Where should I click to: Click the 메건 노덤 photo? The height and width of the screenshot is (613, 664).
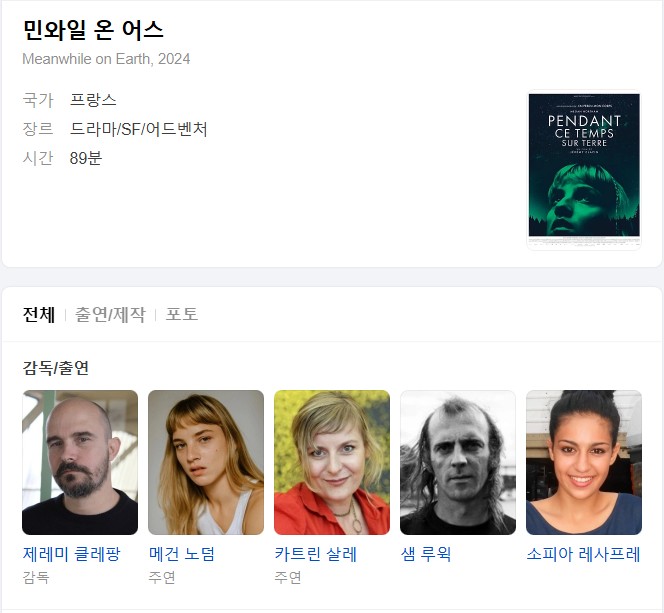click(206, 462)
